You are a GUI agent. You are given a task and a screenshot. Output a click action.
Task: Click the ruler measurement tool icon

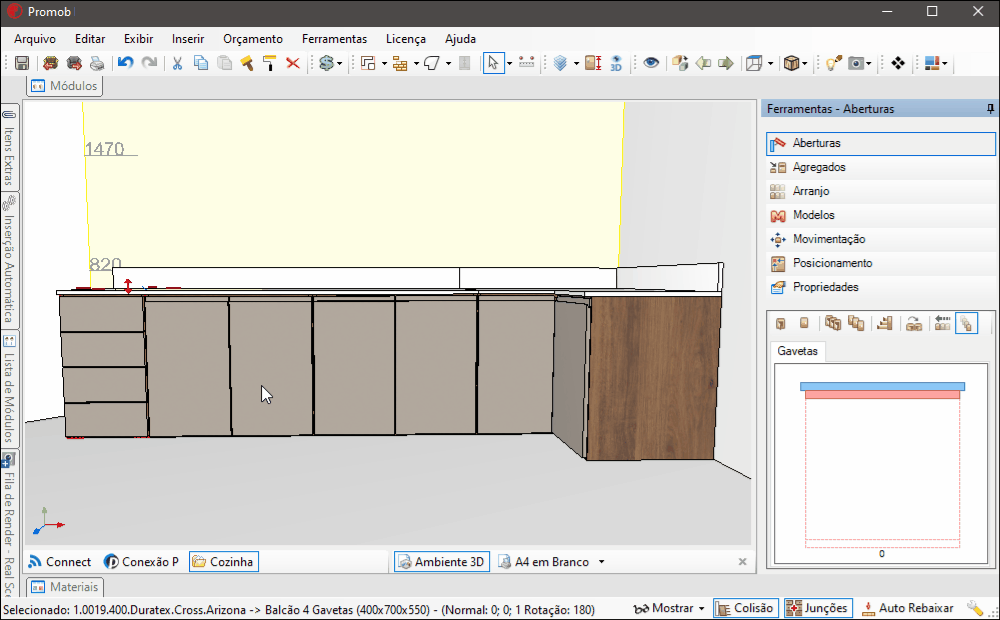click(526, 63)
